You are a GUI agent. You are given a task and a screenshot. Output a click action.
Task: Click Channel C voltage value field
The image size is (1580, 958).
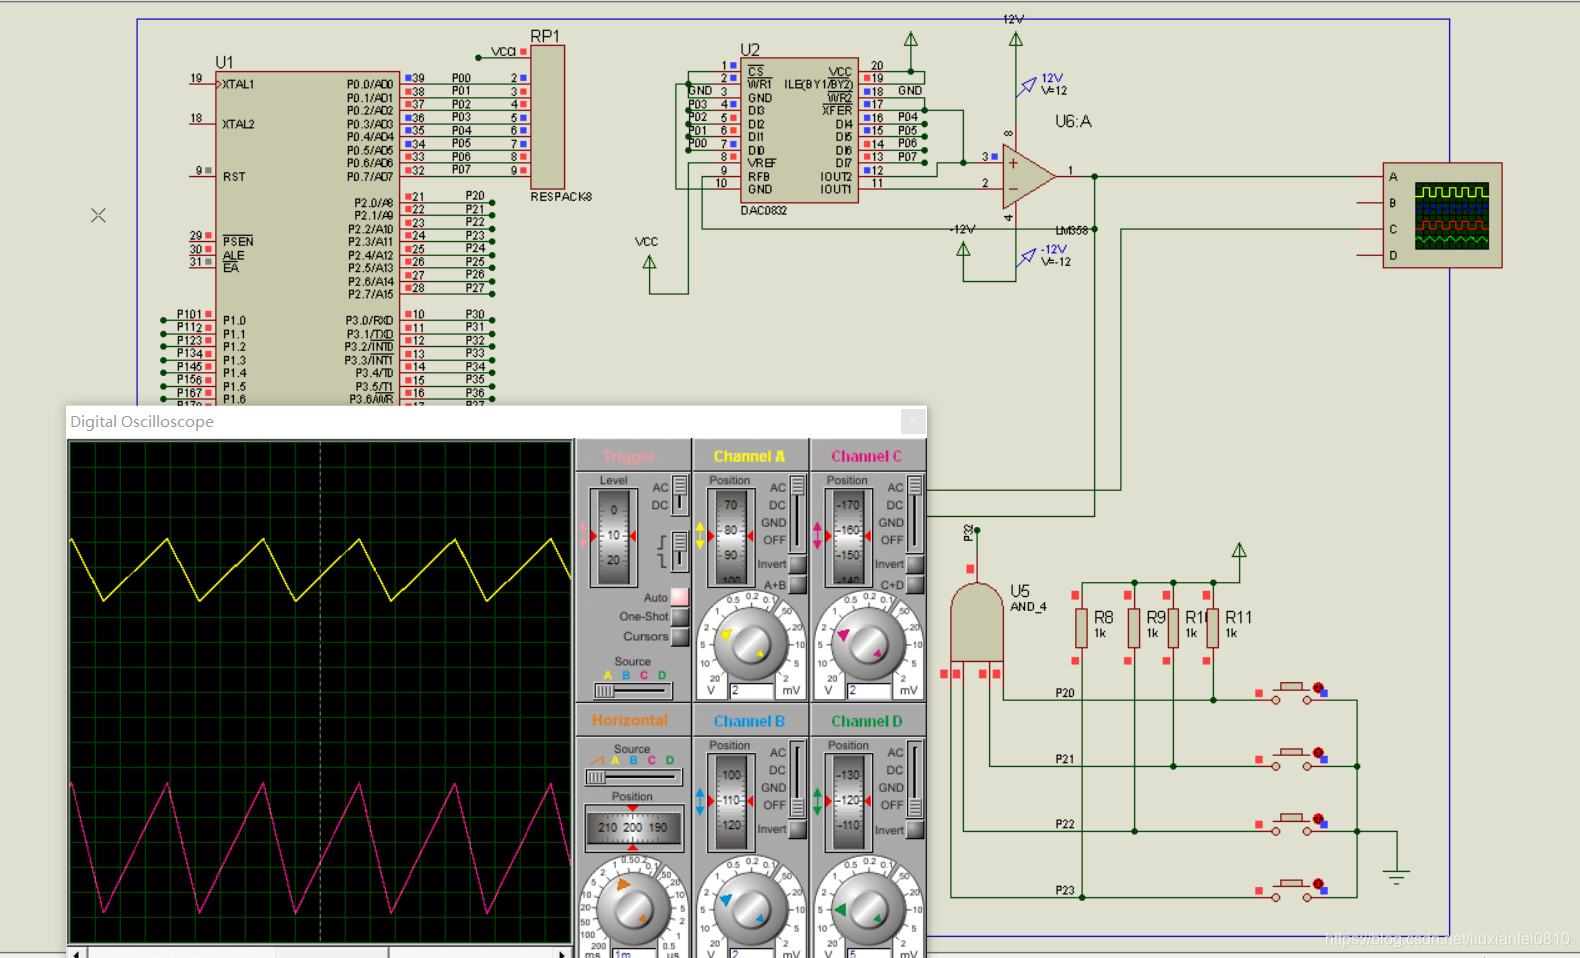coord(870,690)
